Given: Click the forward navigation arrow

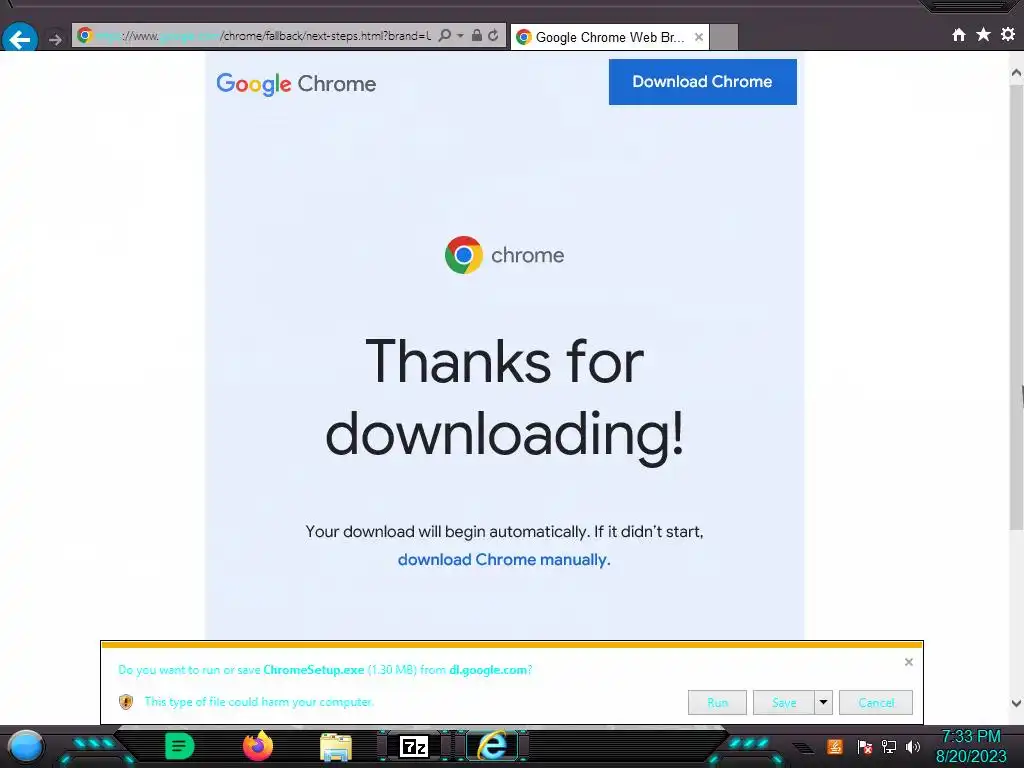Looking at the screenshot, I should pos(56,40).
